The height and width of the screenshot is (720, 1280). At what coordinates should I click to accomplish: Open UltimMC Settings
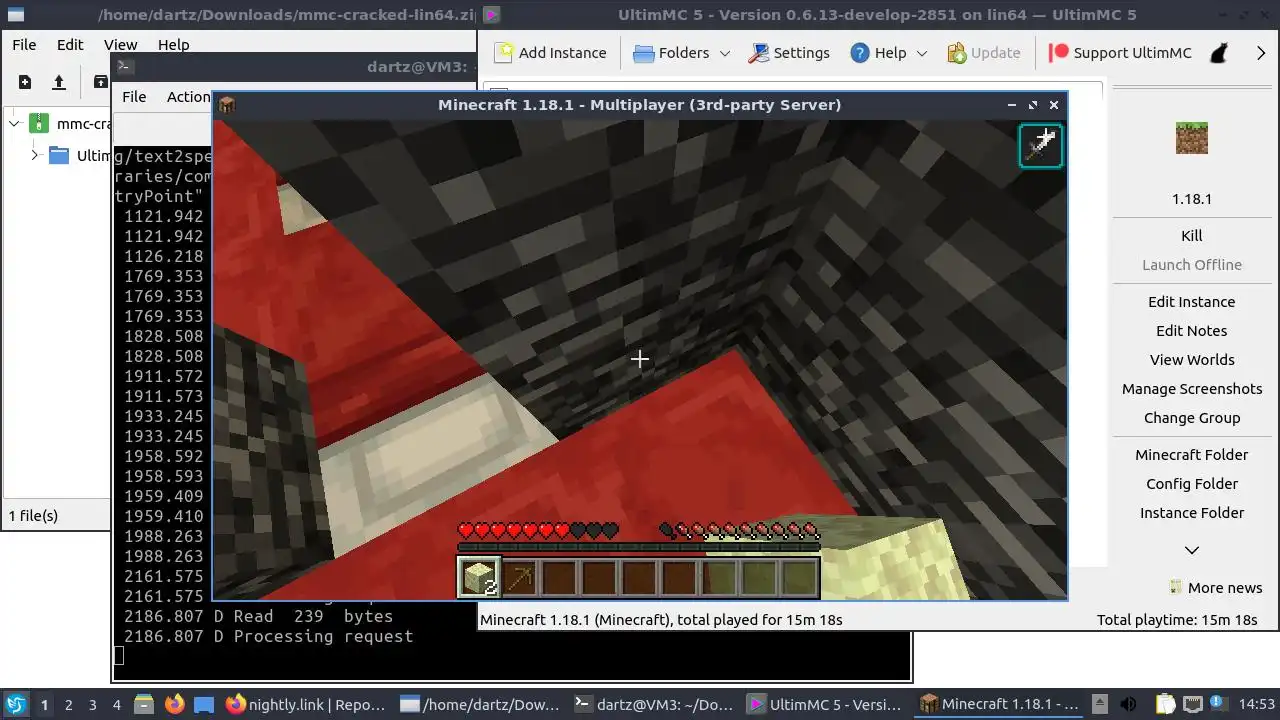pos(789,53)
